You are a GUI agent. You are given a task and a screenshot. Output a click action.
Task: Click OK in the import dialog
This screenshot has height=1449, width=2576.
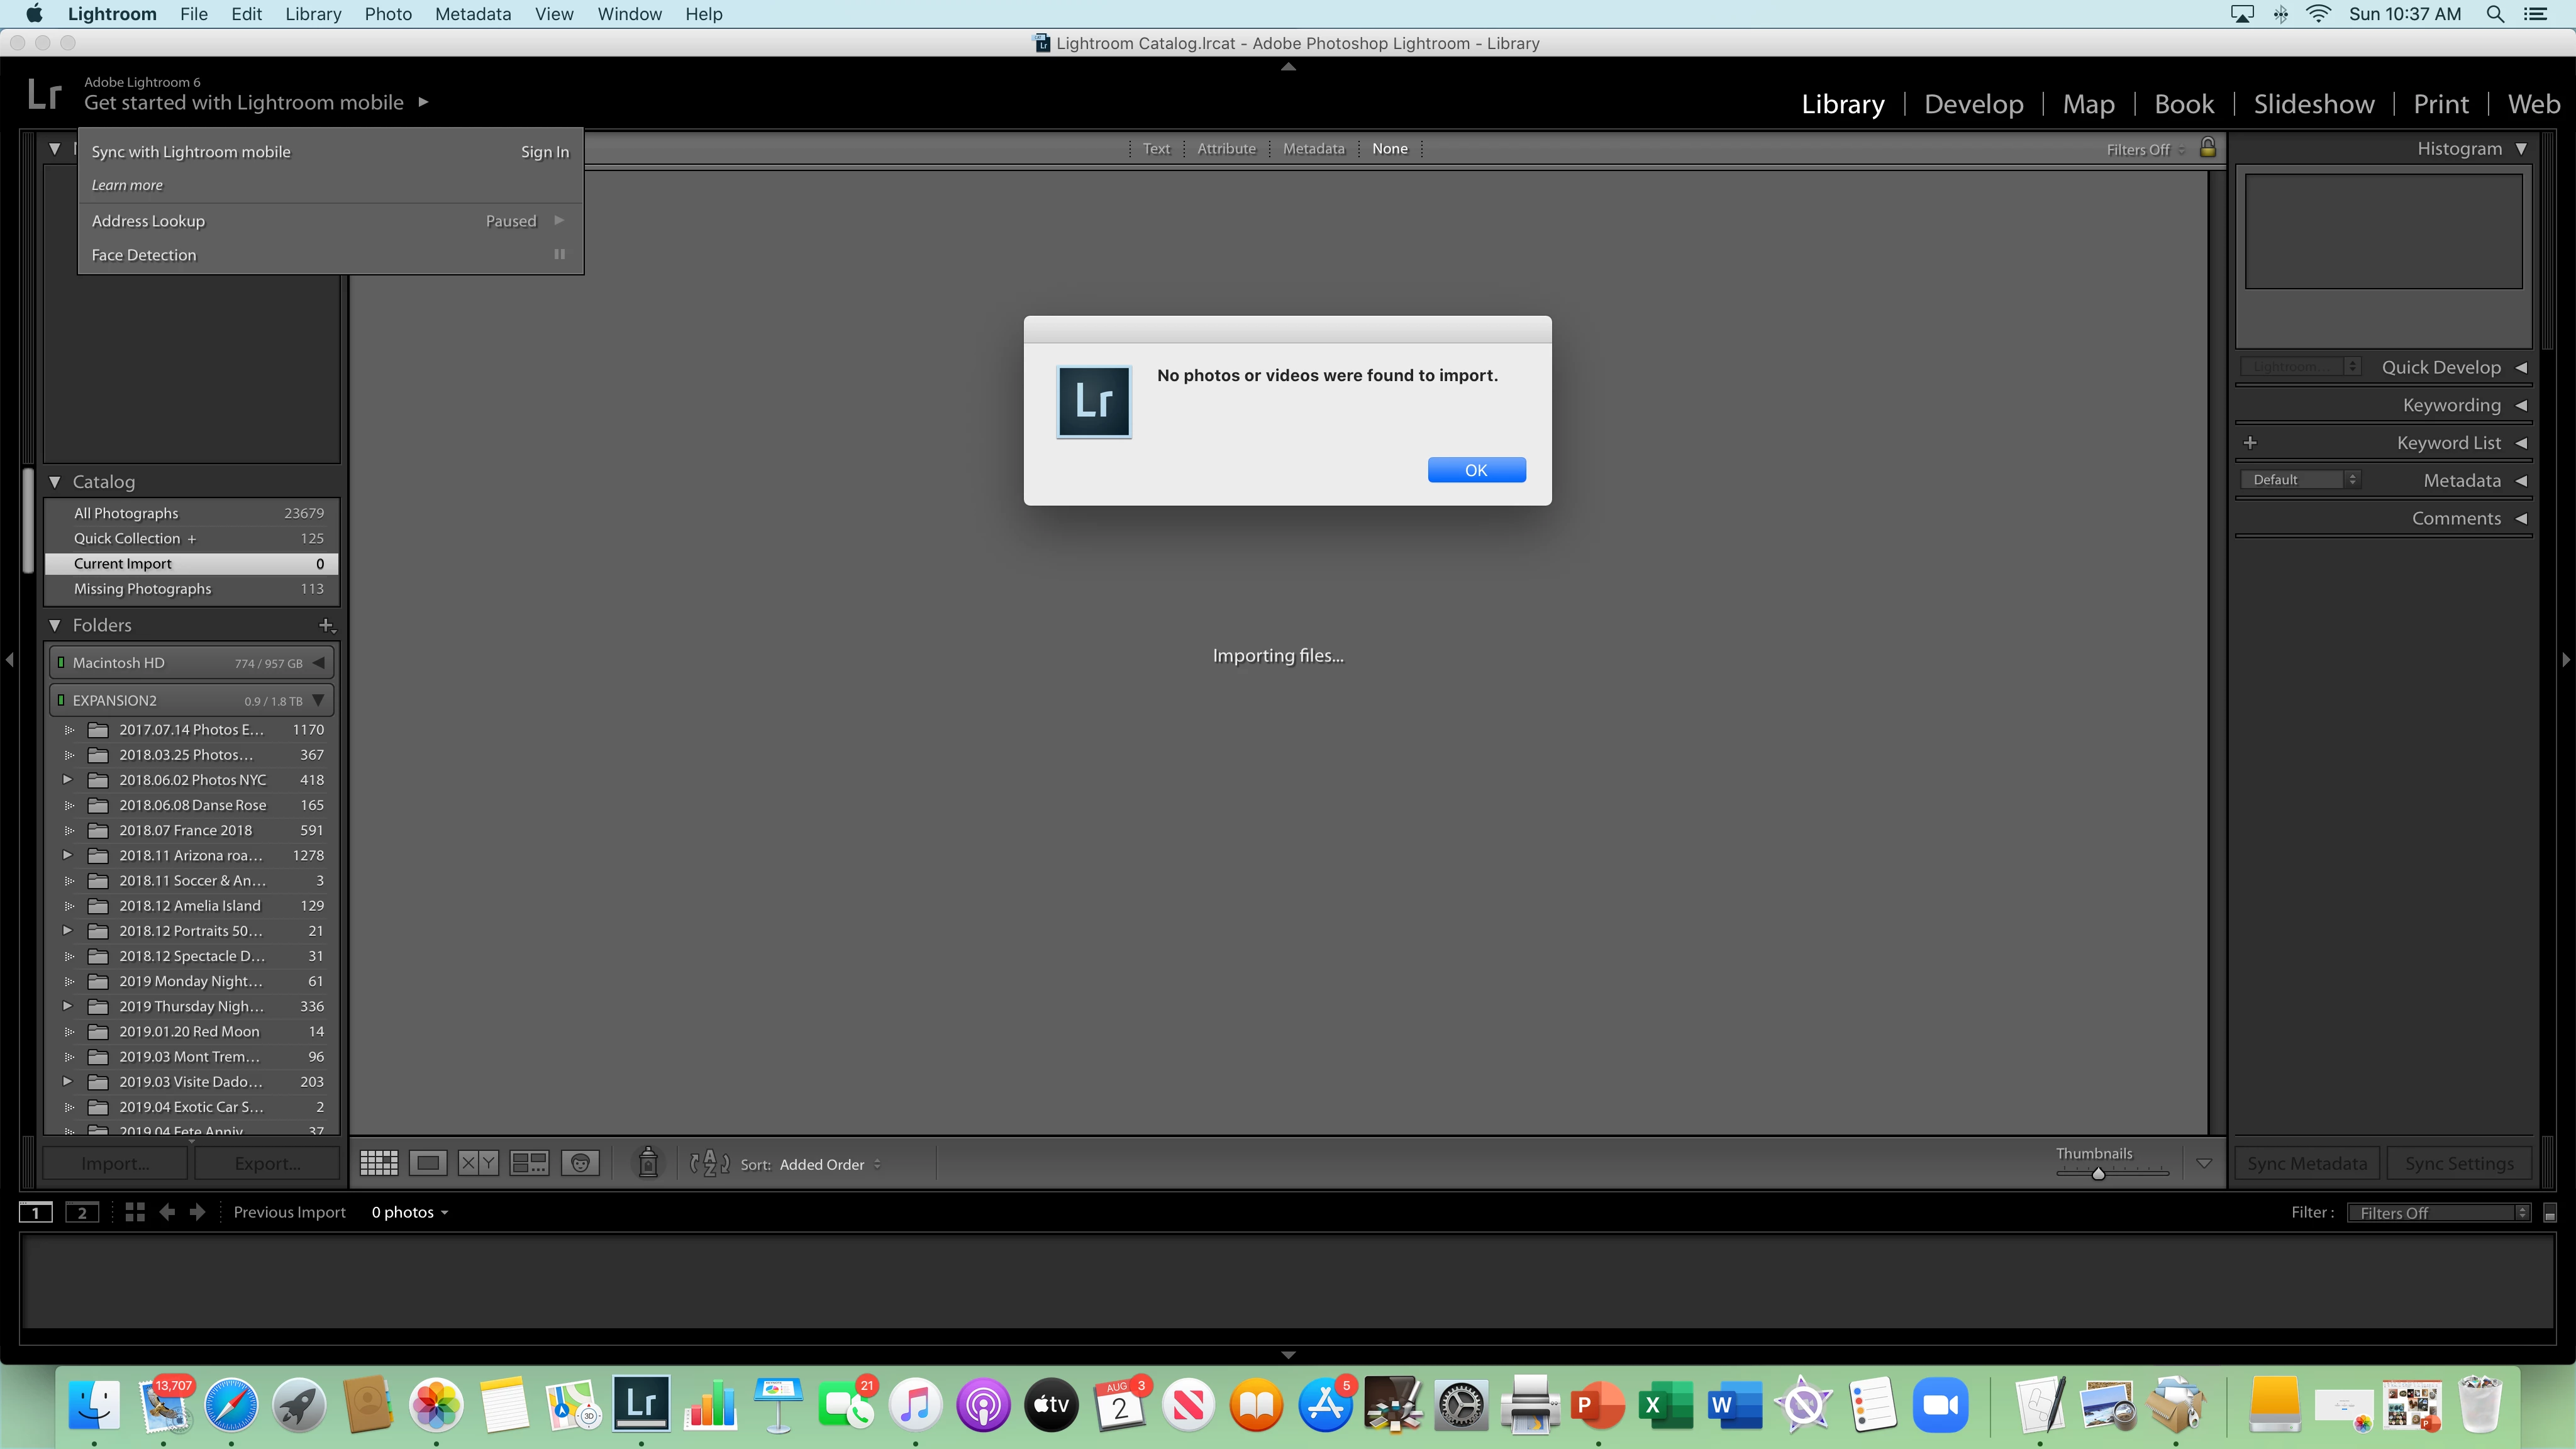point(1476,470)
